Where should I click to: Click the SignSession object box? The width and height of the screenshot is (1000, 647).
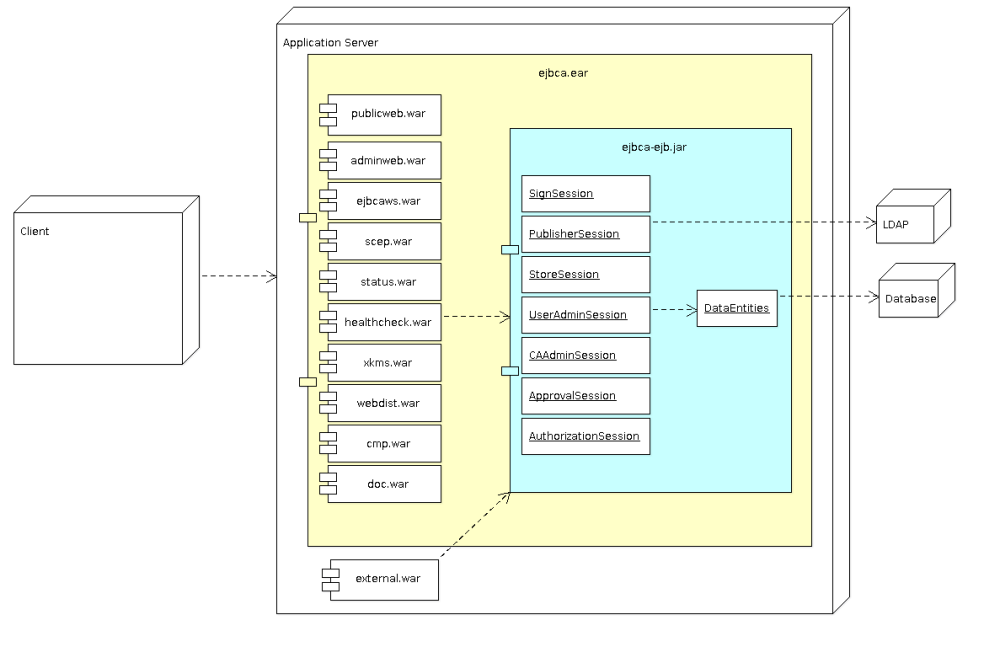[585, 194]
